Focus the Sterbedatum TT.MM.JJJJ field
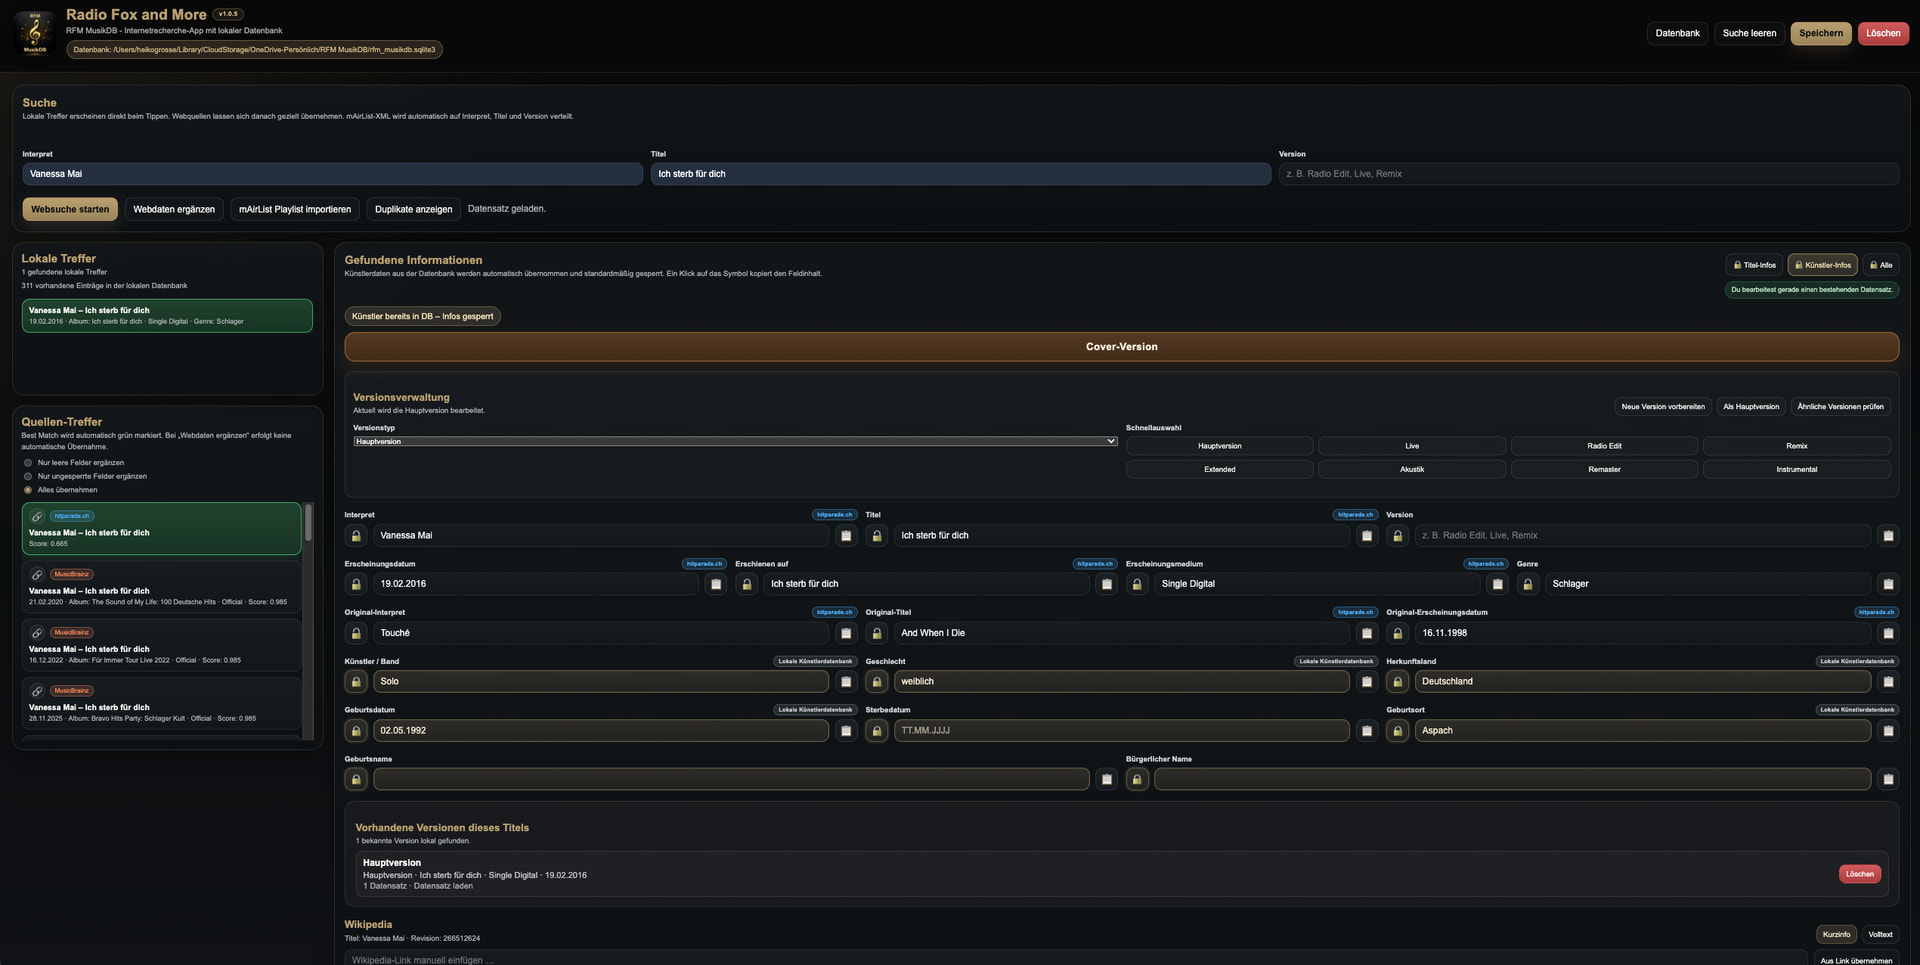The height and width of the screenshot is (965, 1920). 1121,731
